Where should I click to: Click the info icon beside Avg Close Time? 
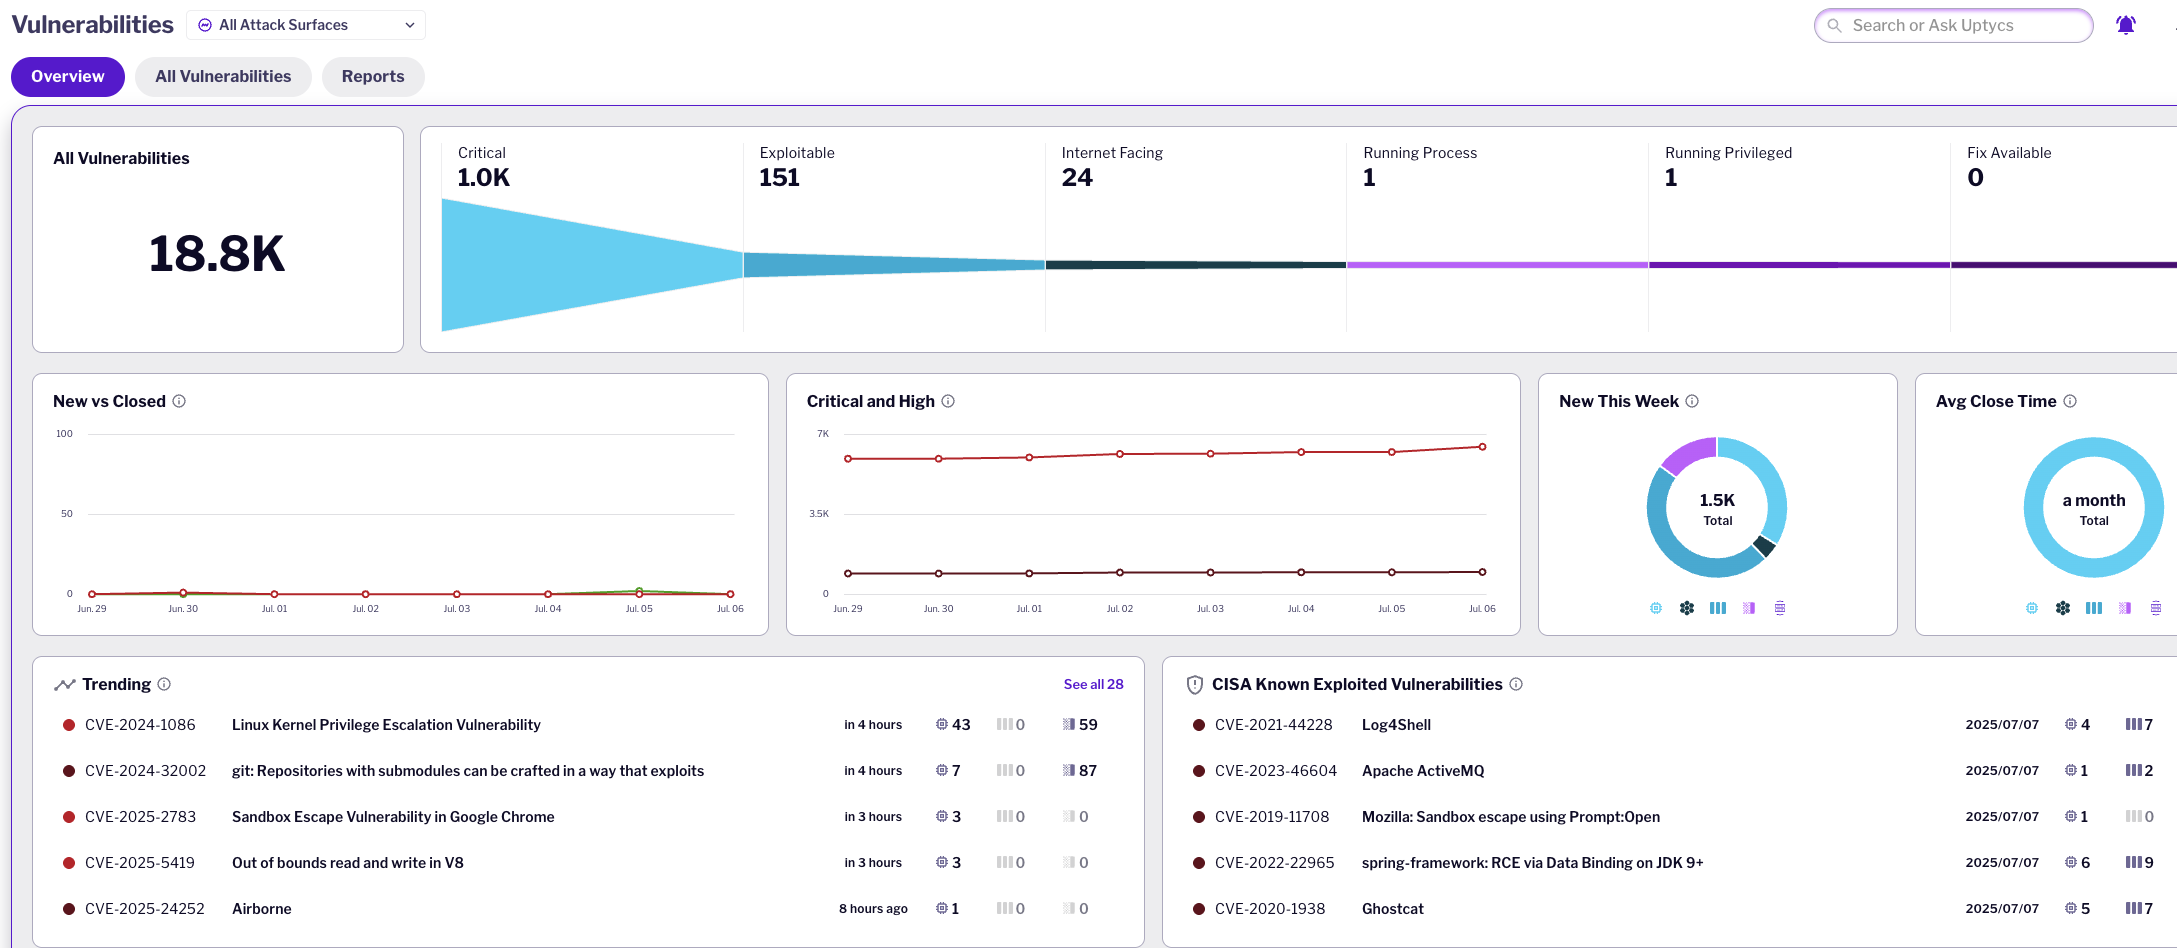2070,401
